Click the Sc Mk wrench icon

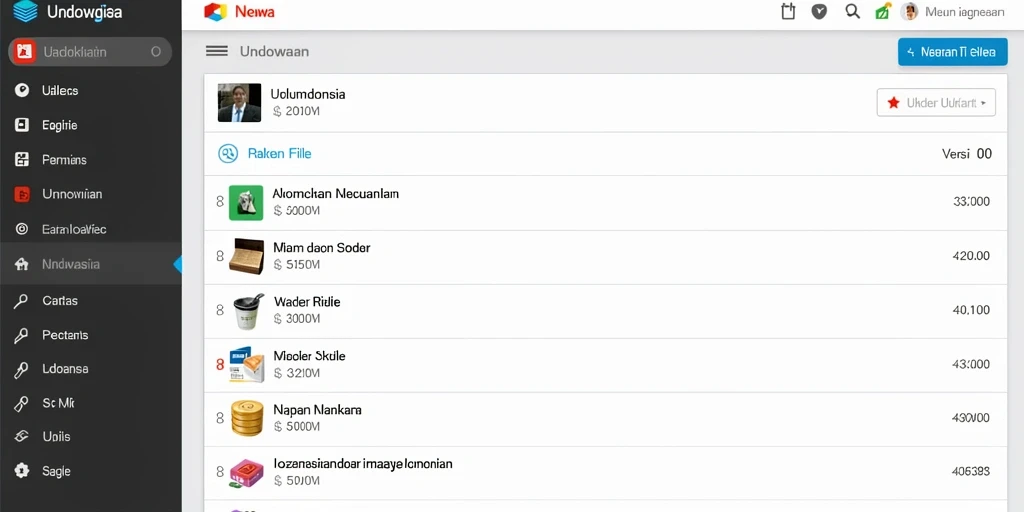(22, 404)
